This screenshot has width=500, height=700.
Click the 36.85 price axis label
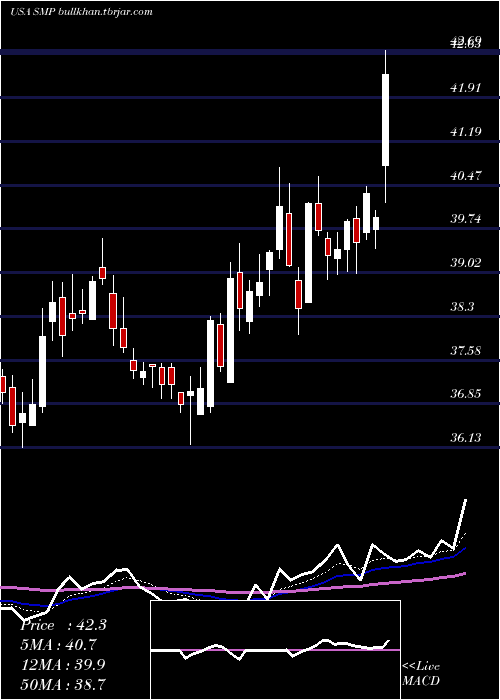tap(466, 394)
